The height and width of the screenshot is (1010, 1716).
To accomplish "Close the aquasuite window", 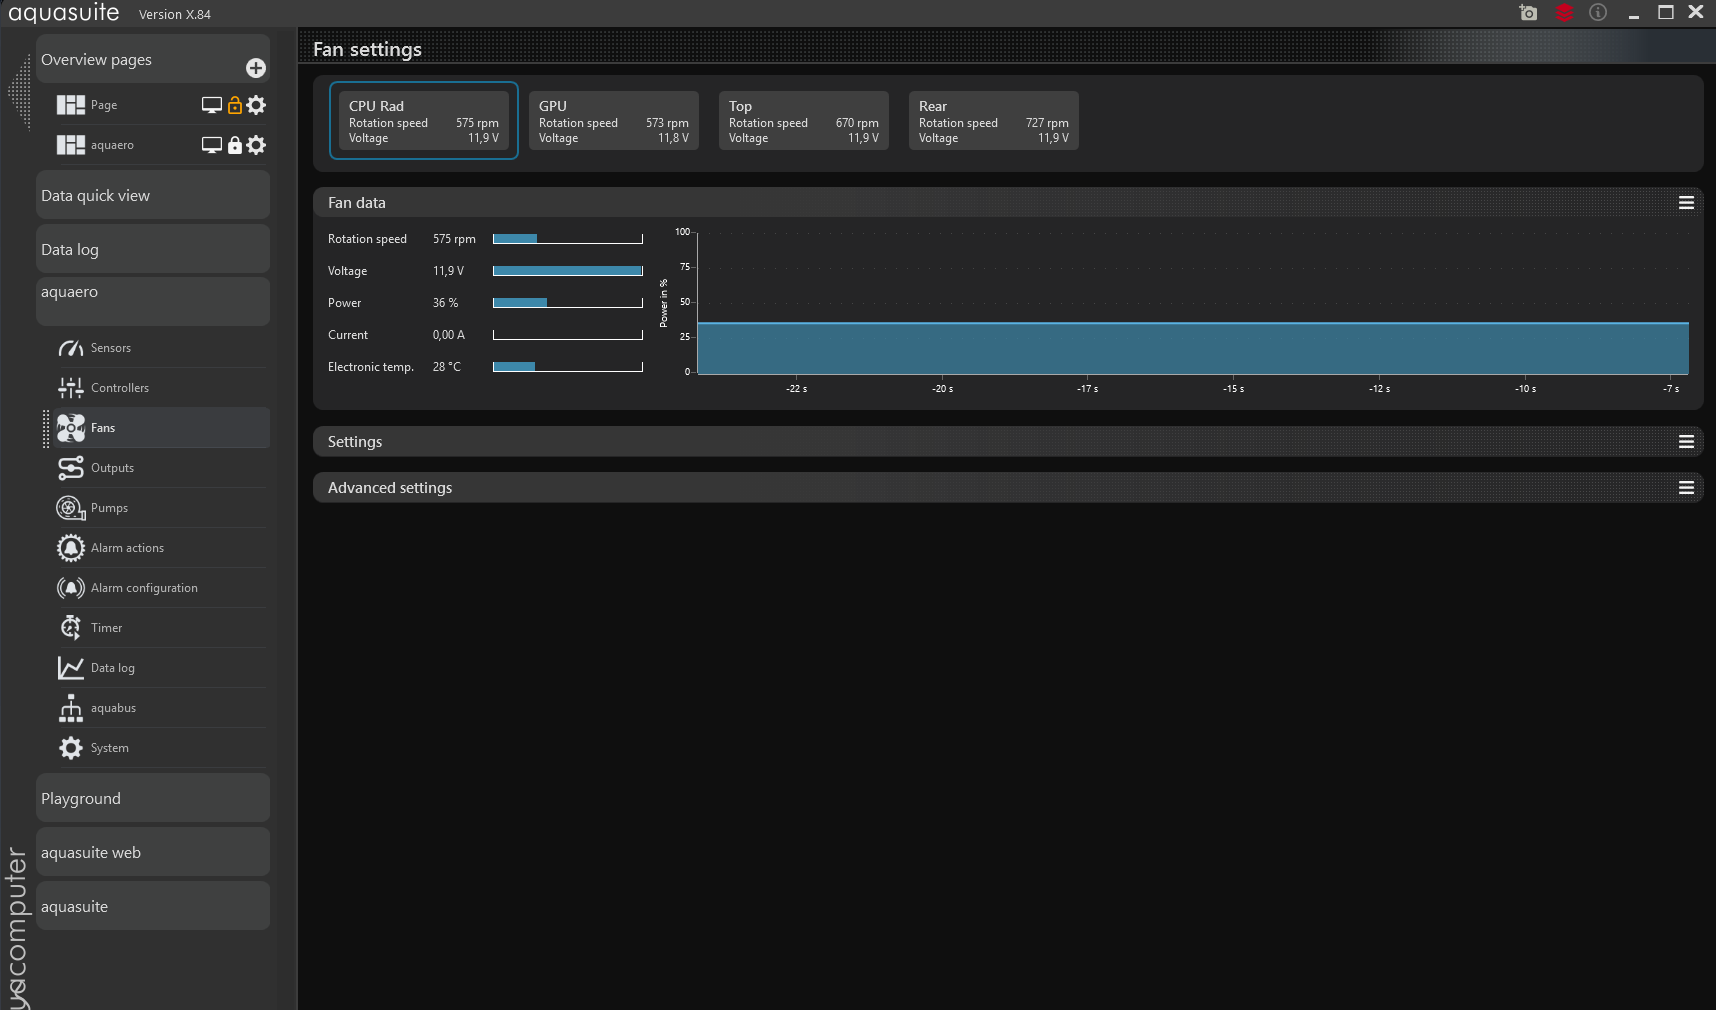I will (x=1696, y=12).
